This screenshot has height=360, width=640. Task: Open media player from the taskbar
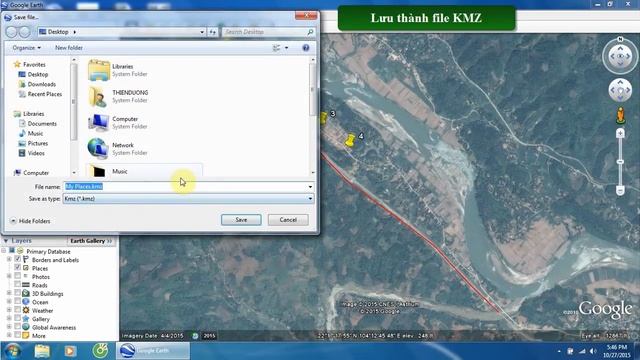[x=70, y=351]
